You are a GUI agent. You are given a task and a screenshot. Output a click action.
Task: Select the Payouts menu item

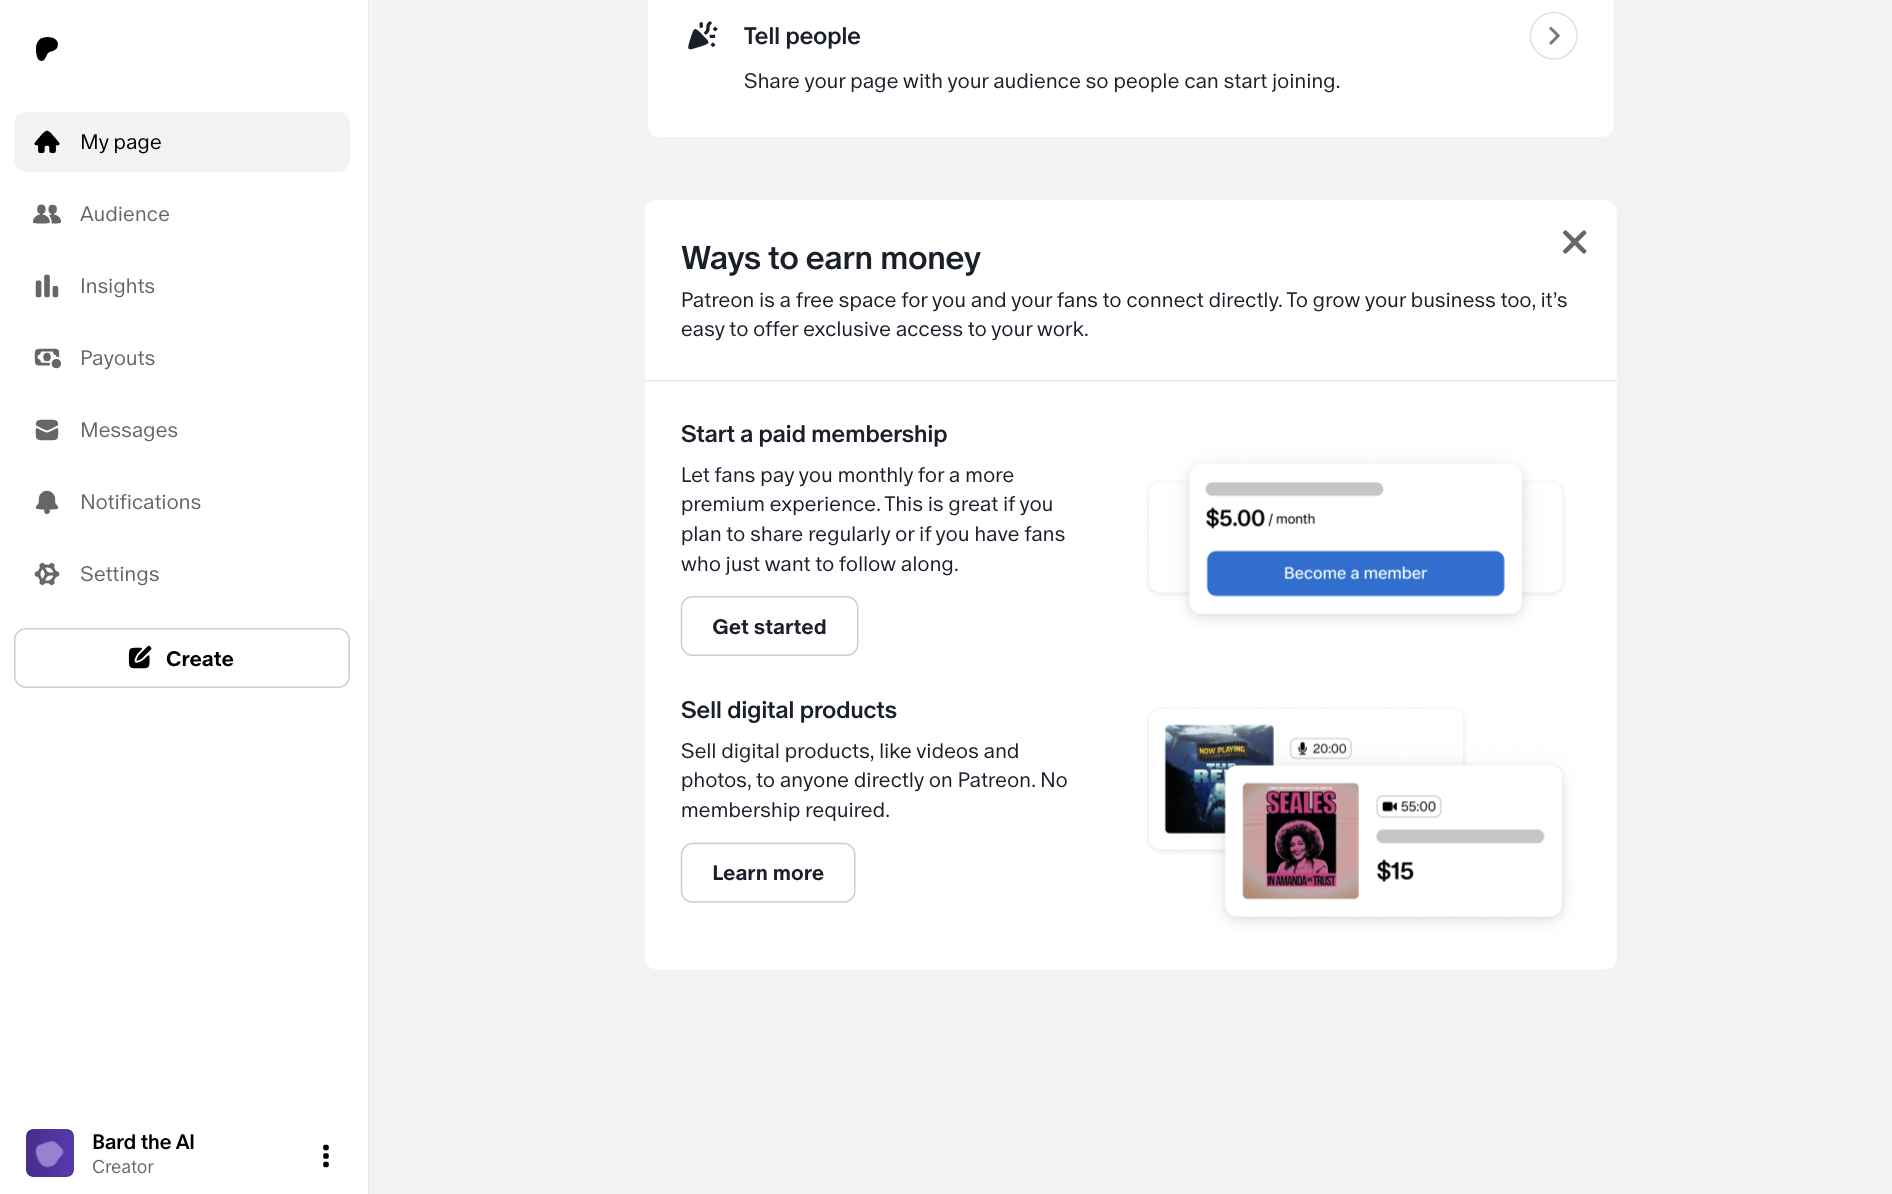click(182, 358)
